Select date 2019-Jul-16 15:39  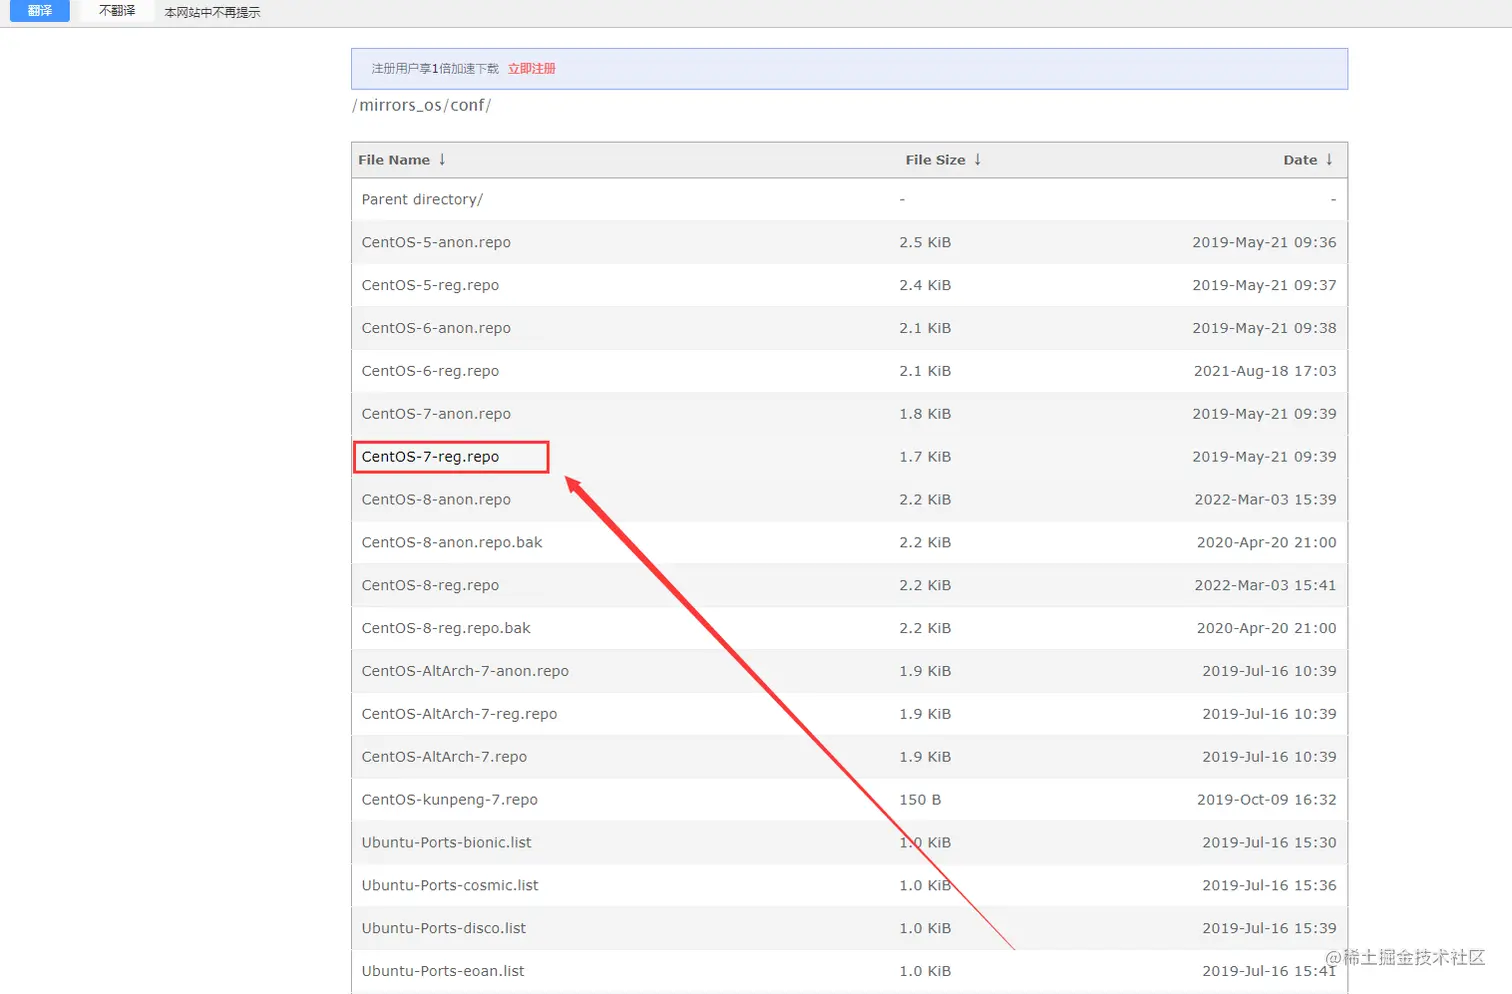click(x=1269, y=930)
